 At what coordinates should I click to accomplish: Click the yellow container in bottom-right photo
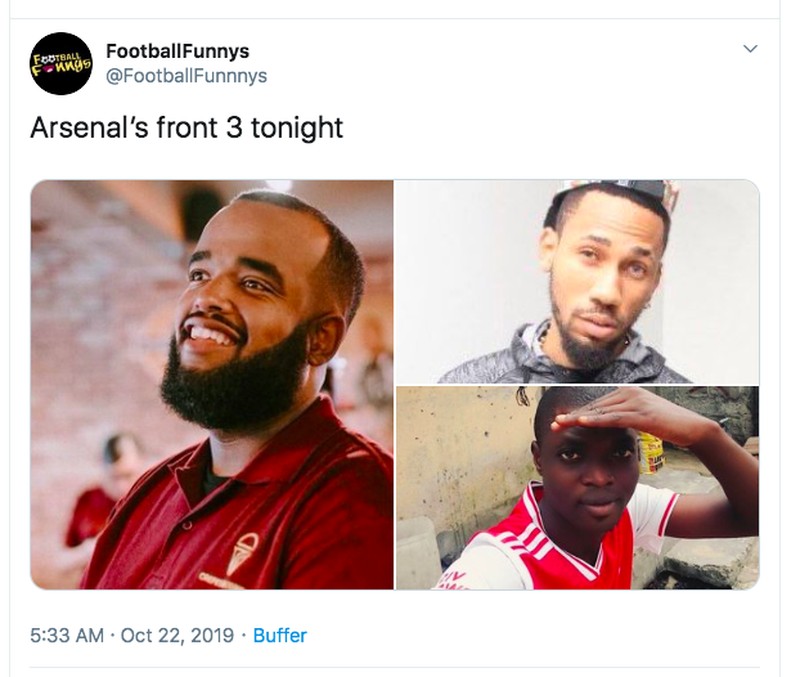click(x=651, y=453)
